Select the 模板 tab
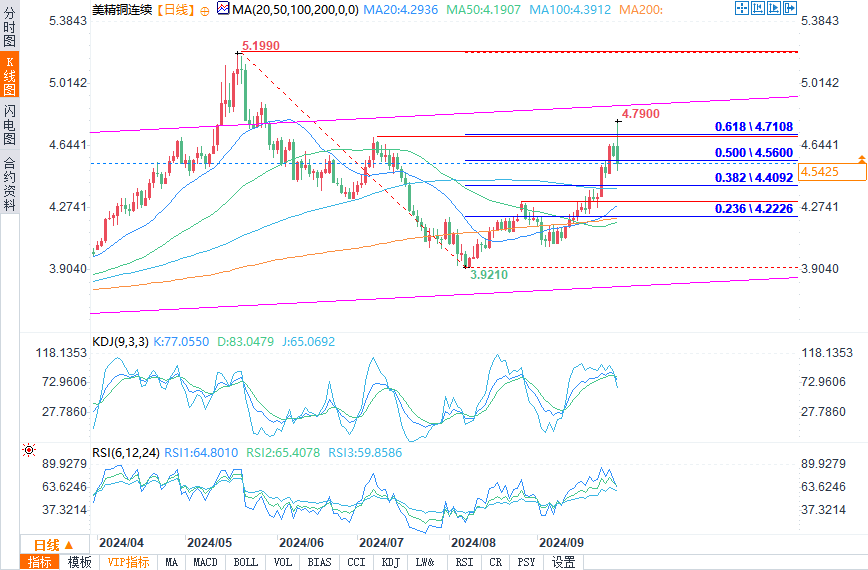This screenshot has width=868, height=570. click(80, 562)
